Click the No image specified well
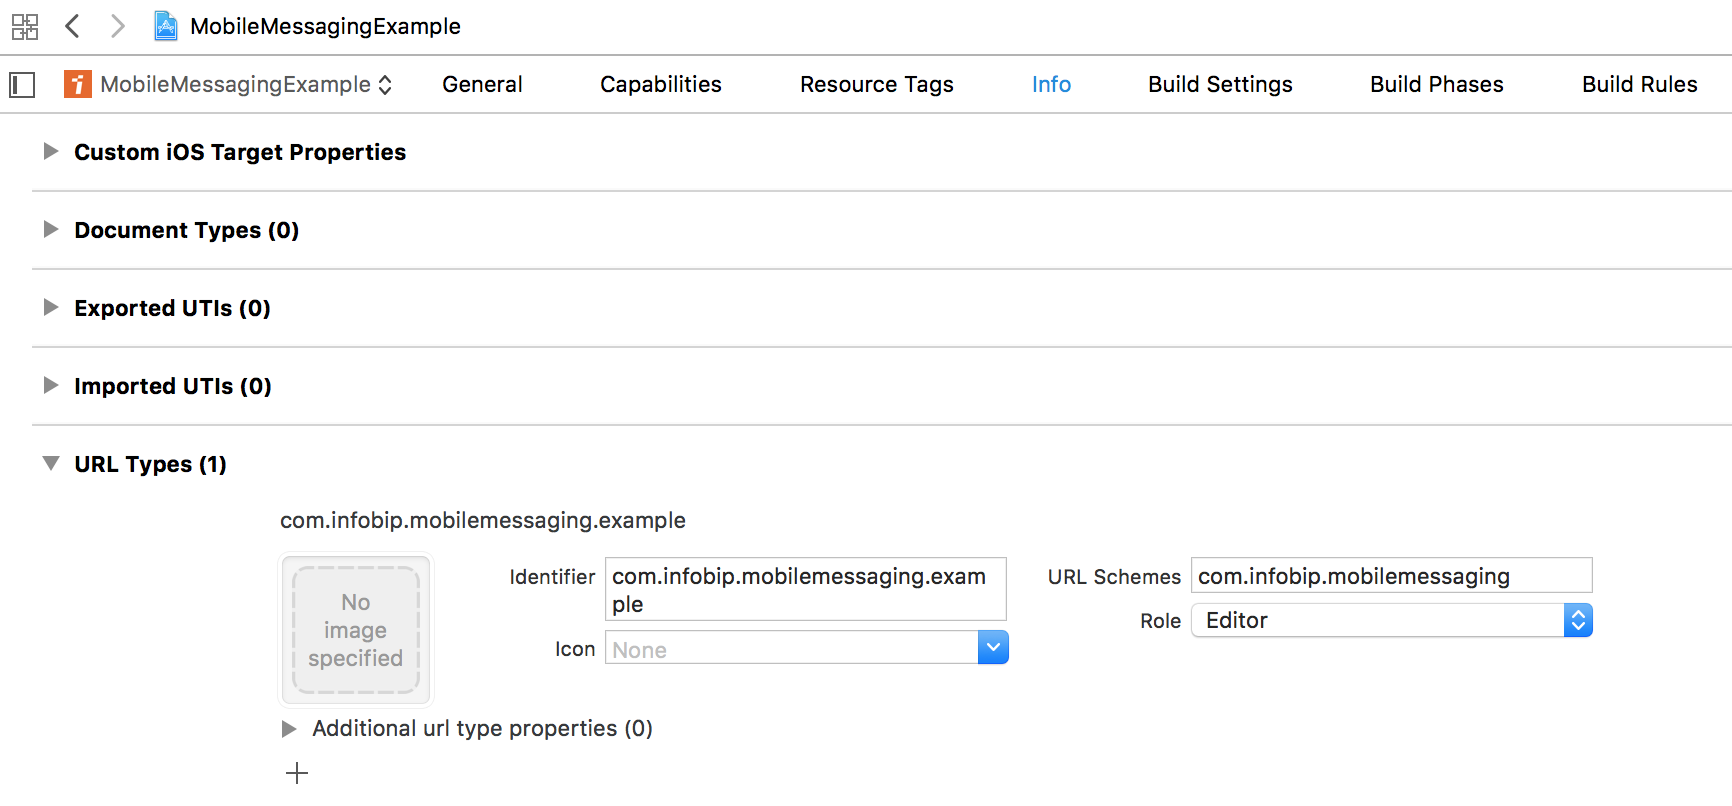 point(356,630)
